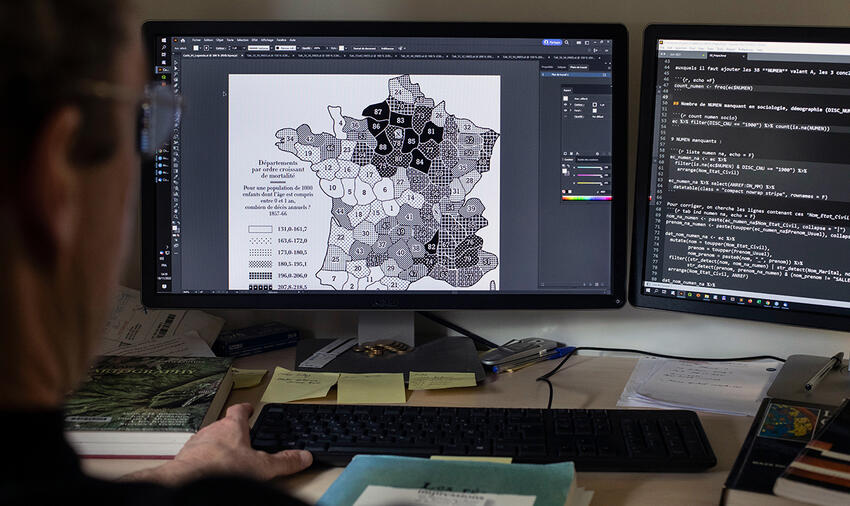Open the Style dropdown in the control bar
Image resolution: width=850 pixels, height=506 pixels.
point(344,48)
